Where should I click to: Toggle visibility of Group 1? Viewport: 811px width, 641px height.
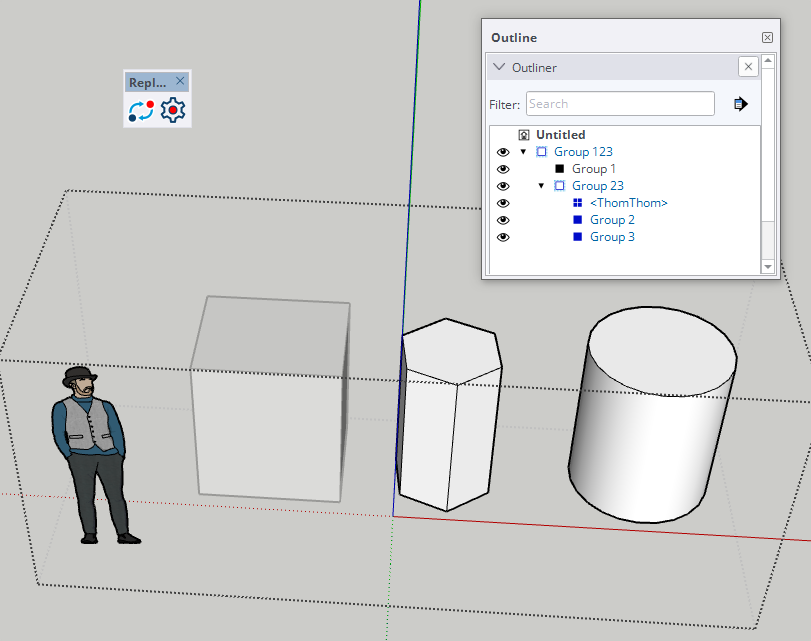[x=503, y=169]
